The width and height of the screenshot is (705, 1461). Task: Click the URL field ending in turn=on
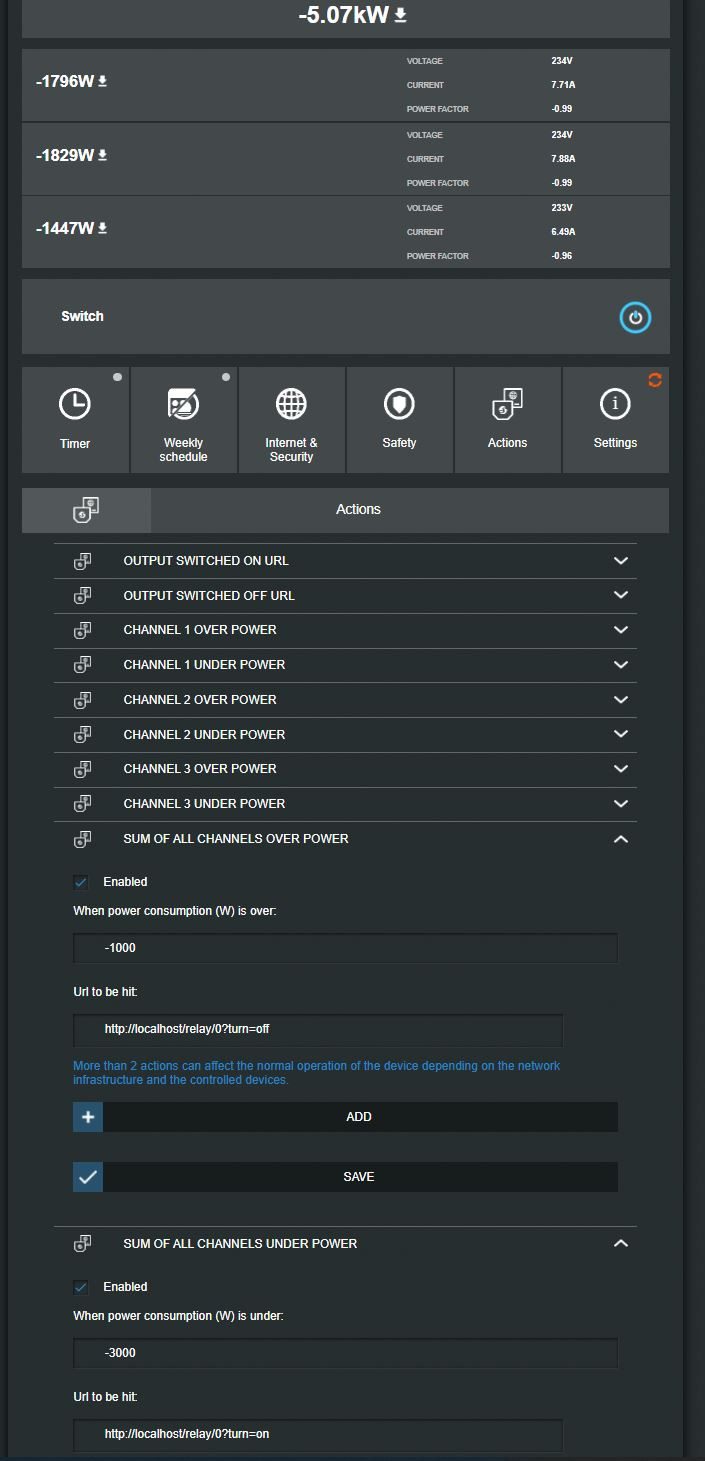pos(318,1434)
